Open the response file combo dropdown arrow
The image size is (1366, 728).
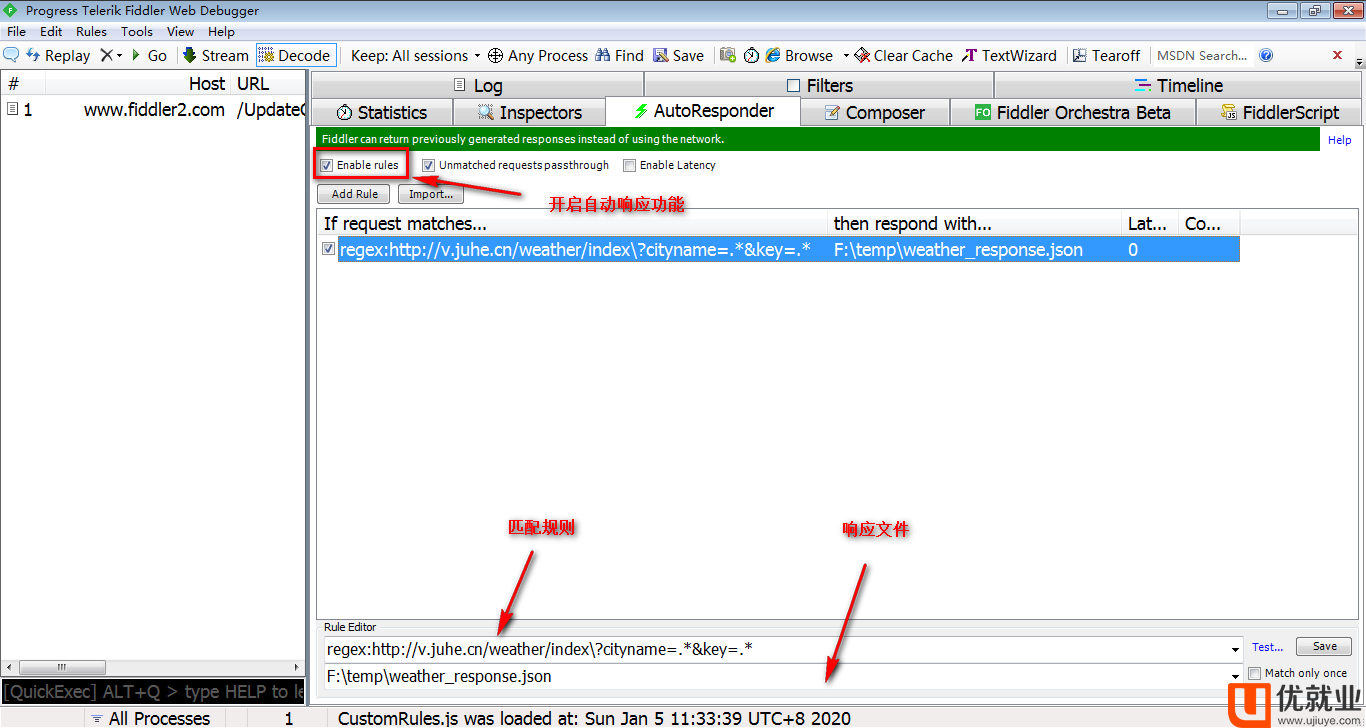1235,677
